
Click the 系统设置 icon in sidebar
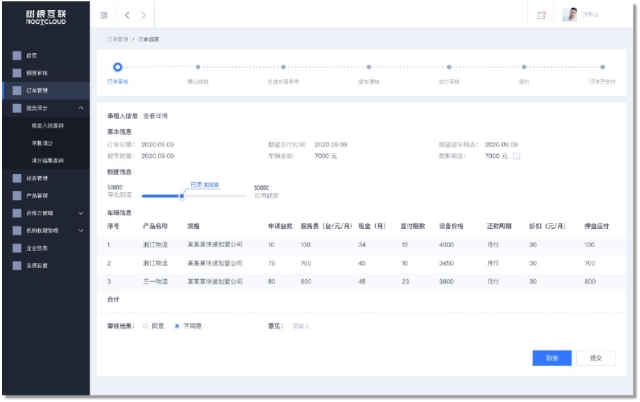[x=17, y=265]
